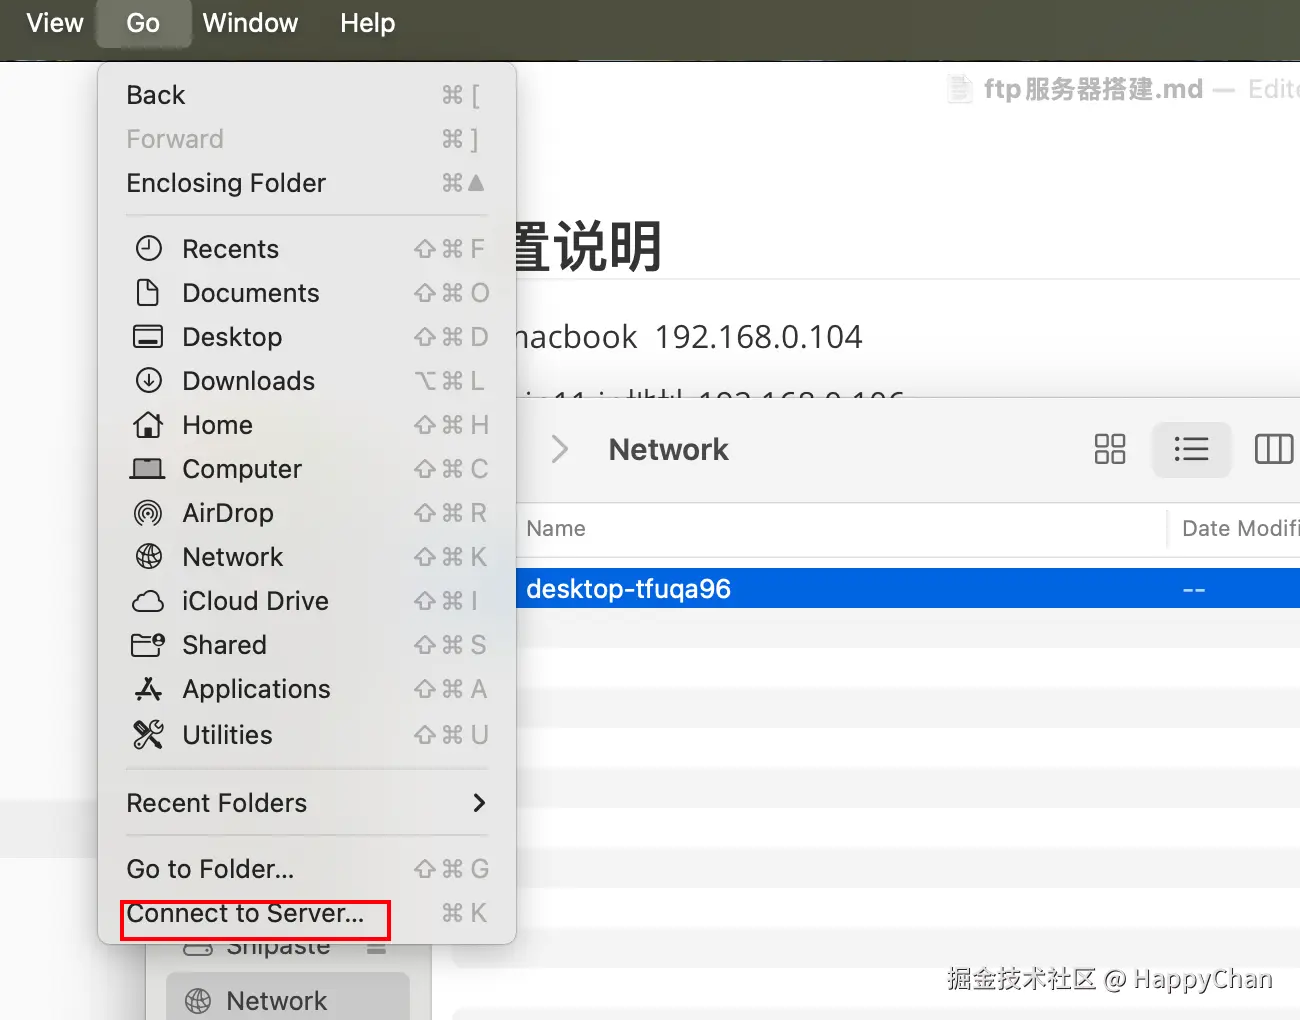Select Utilities menu entry text
The height and width of the screenshot is (1020, 1300).
[227, 735]
